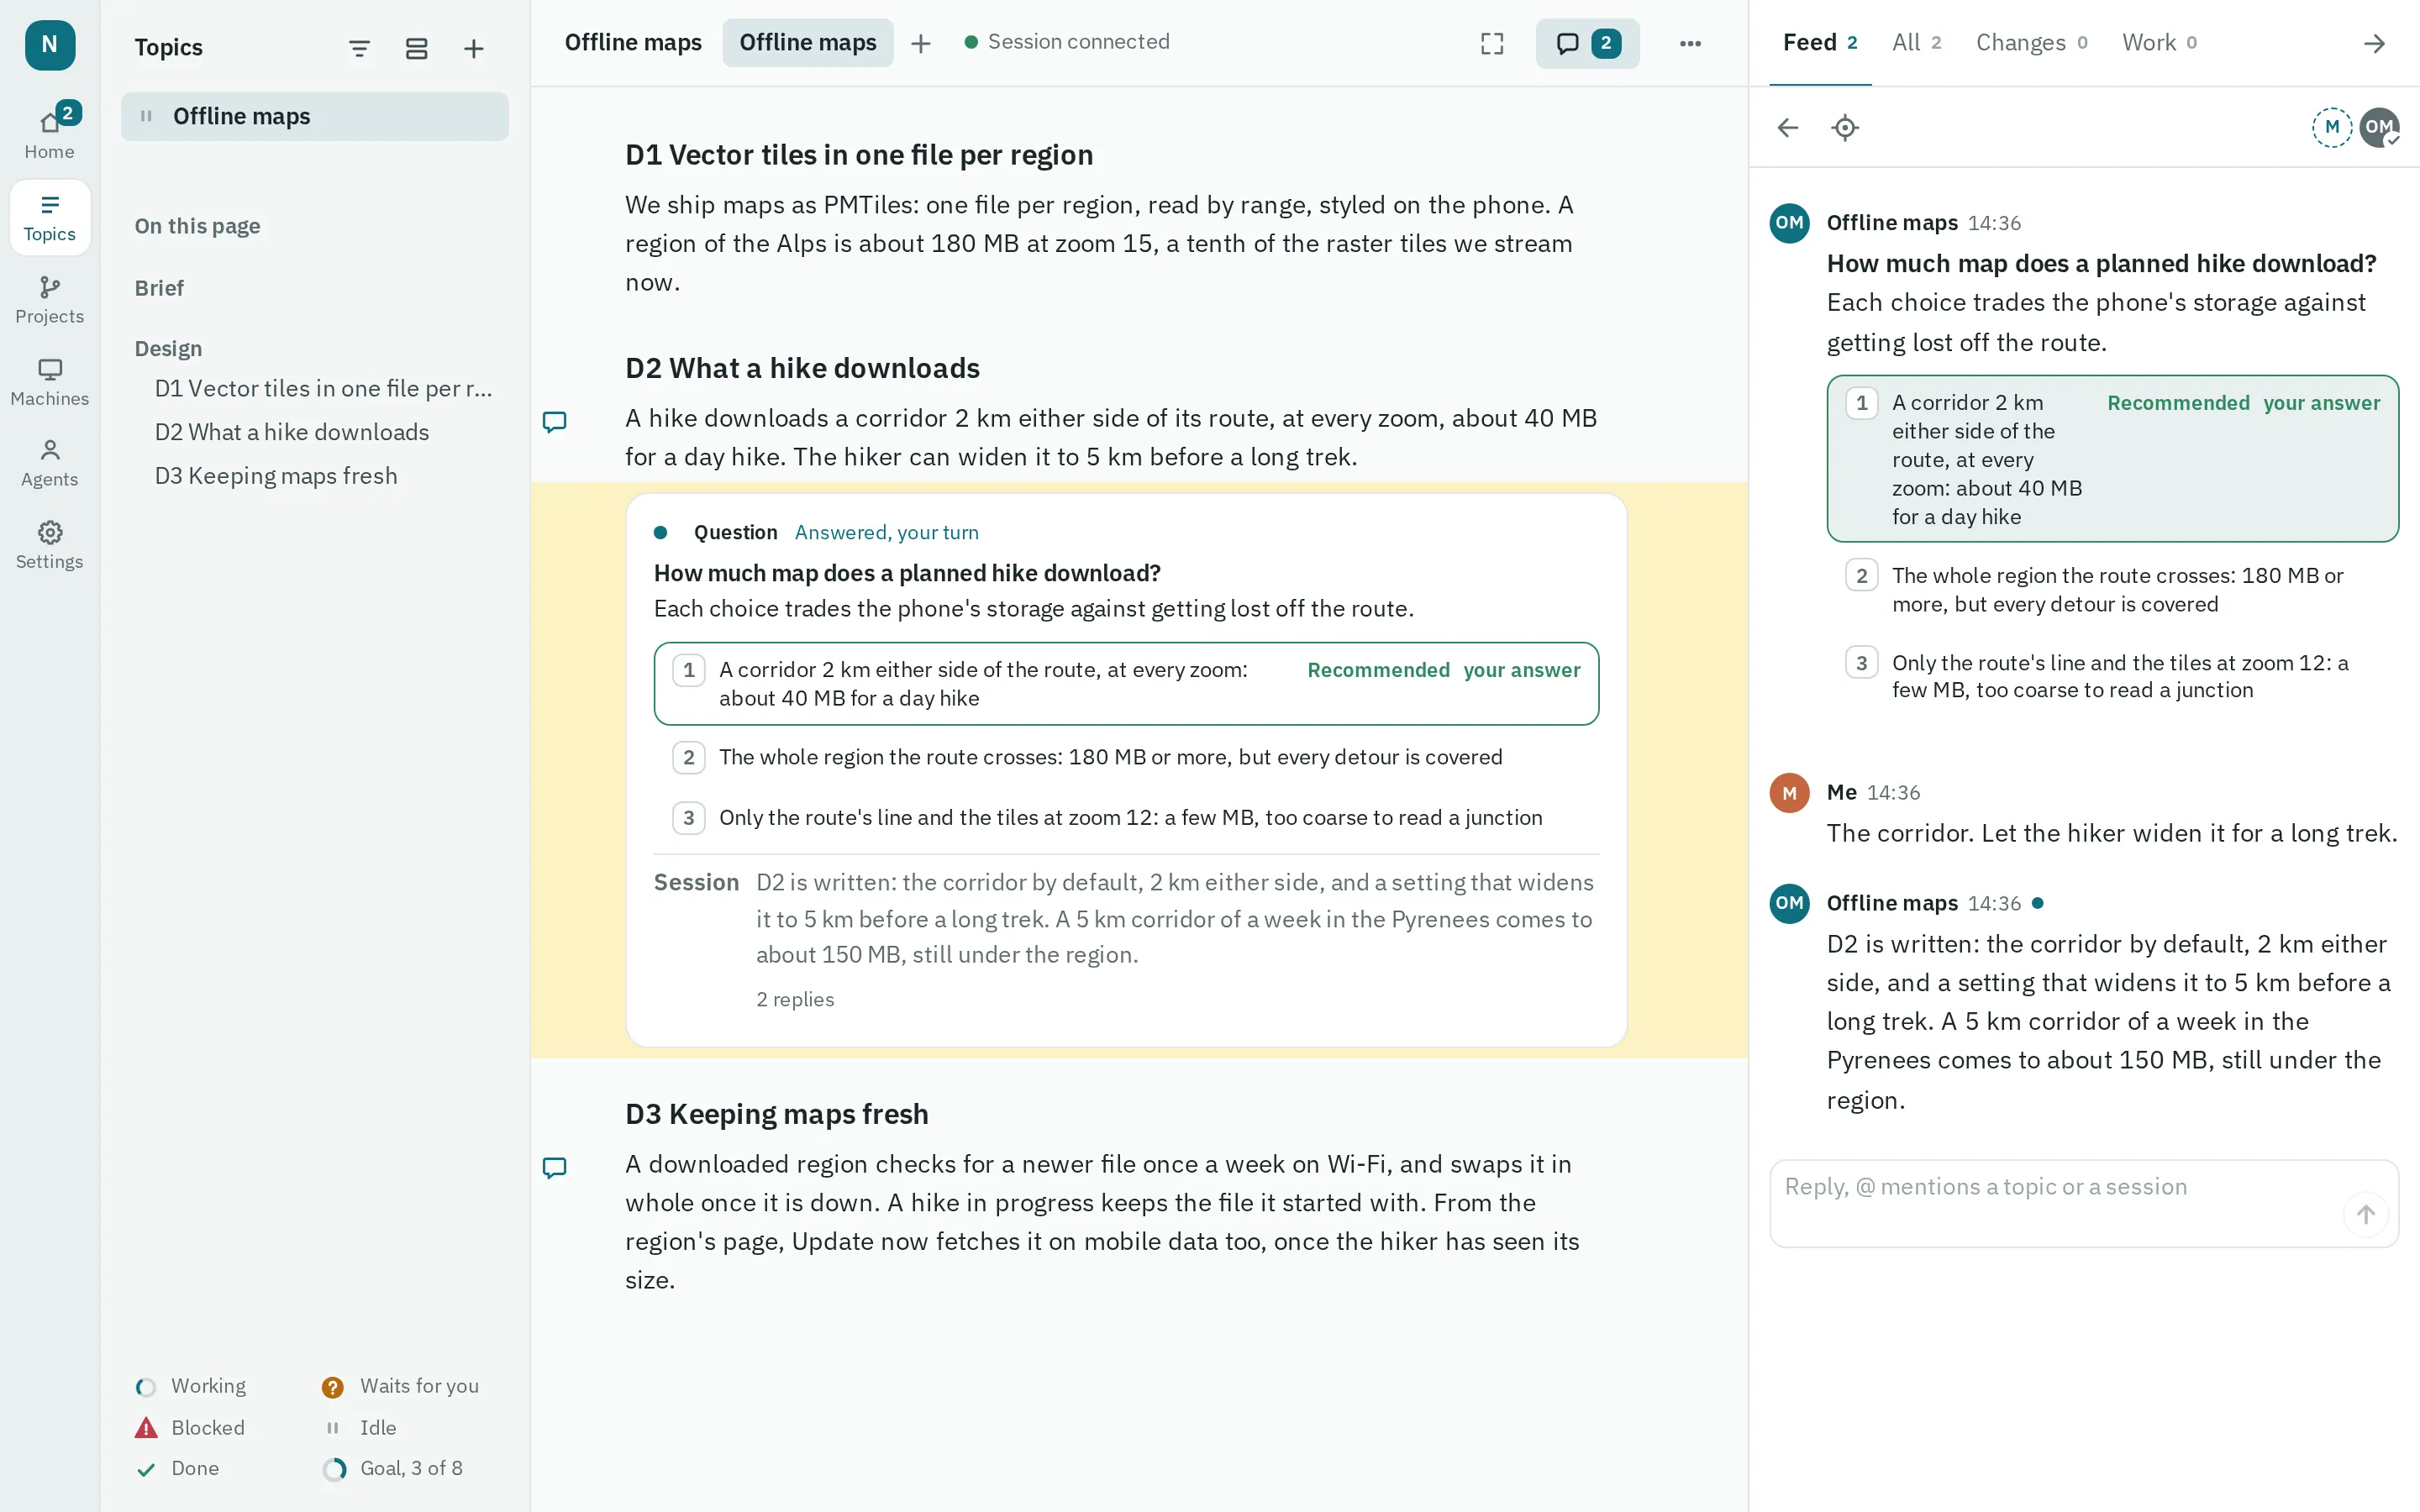This screenshot has height=1512, width=2420.
Task: Click the Blocked legend entry
Action: [x=190, y=1427]
